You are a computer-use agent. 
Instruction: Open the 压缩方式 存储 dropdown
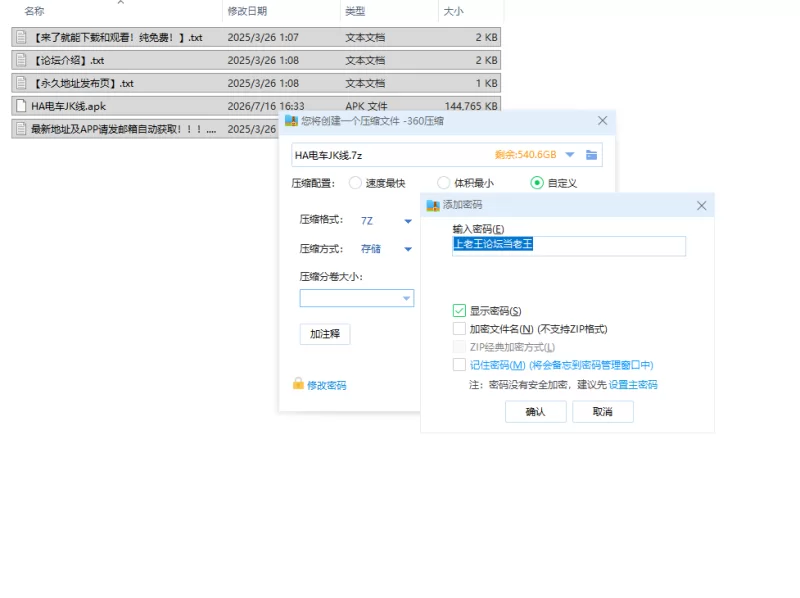click(408, 249)
